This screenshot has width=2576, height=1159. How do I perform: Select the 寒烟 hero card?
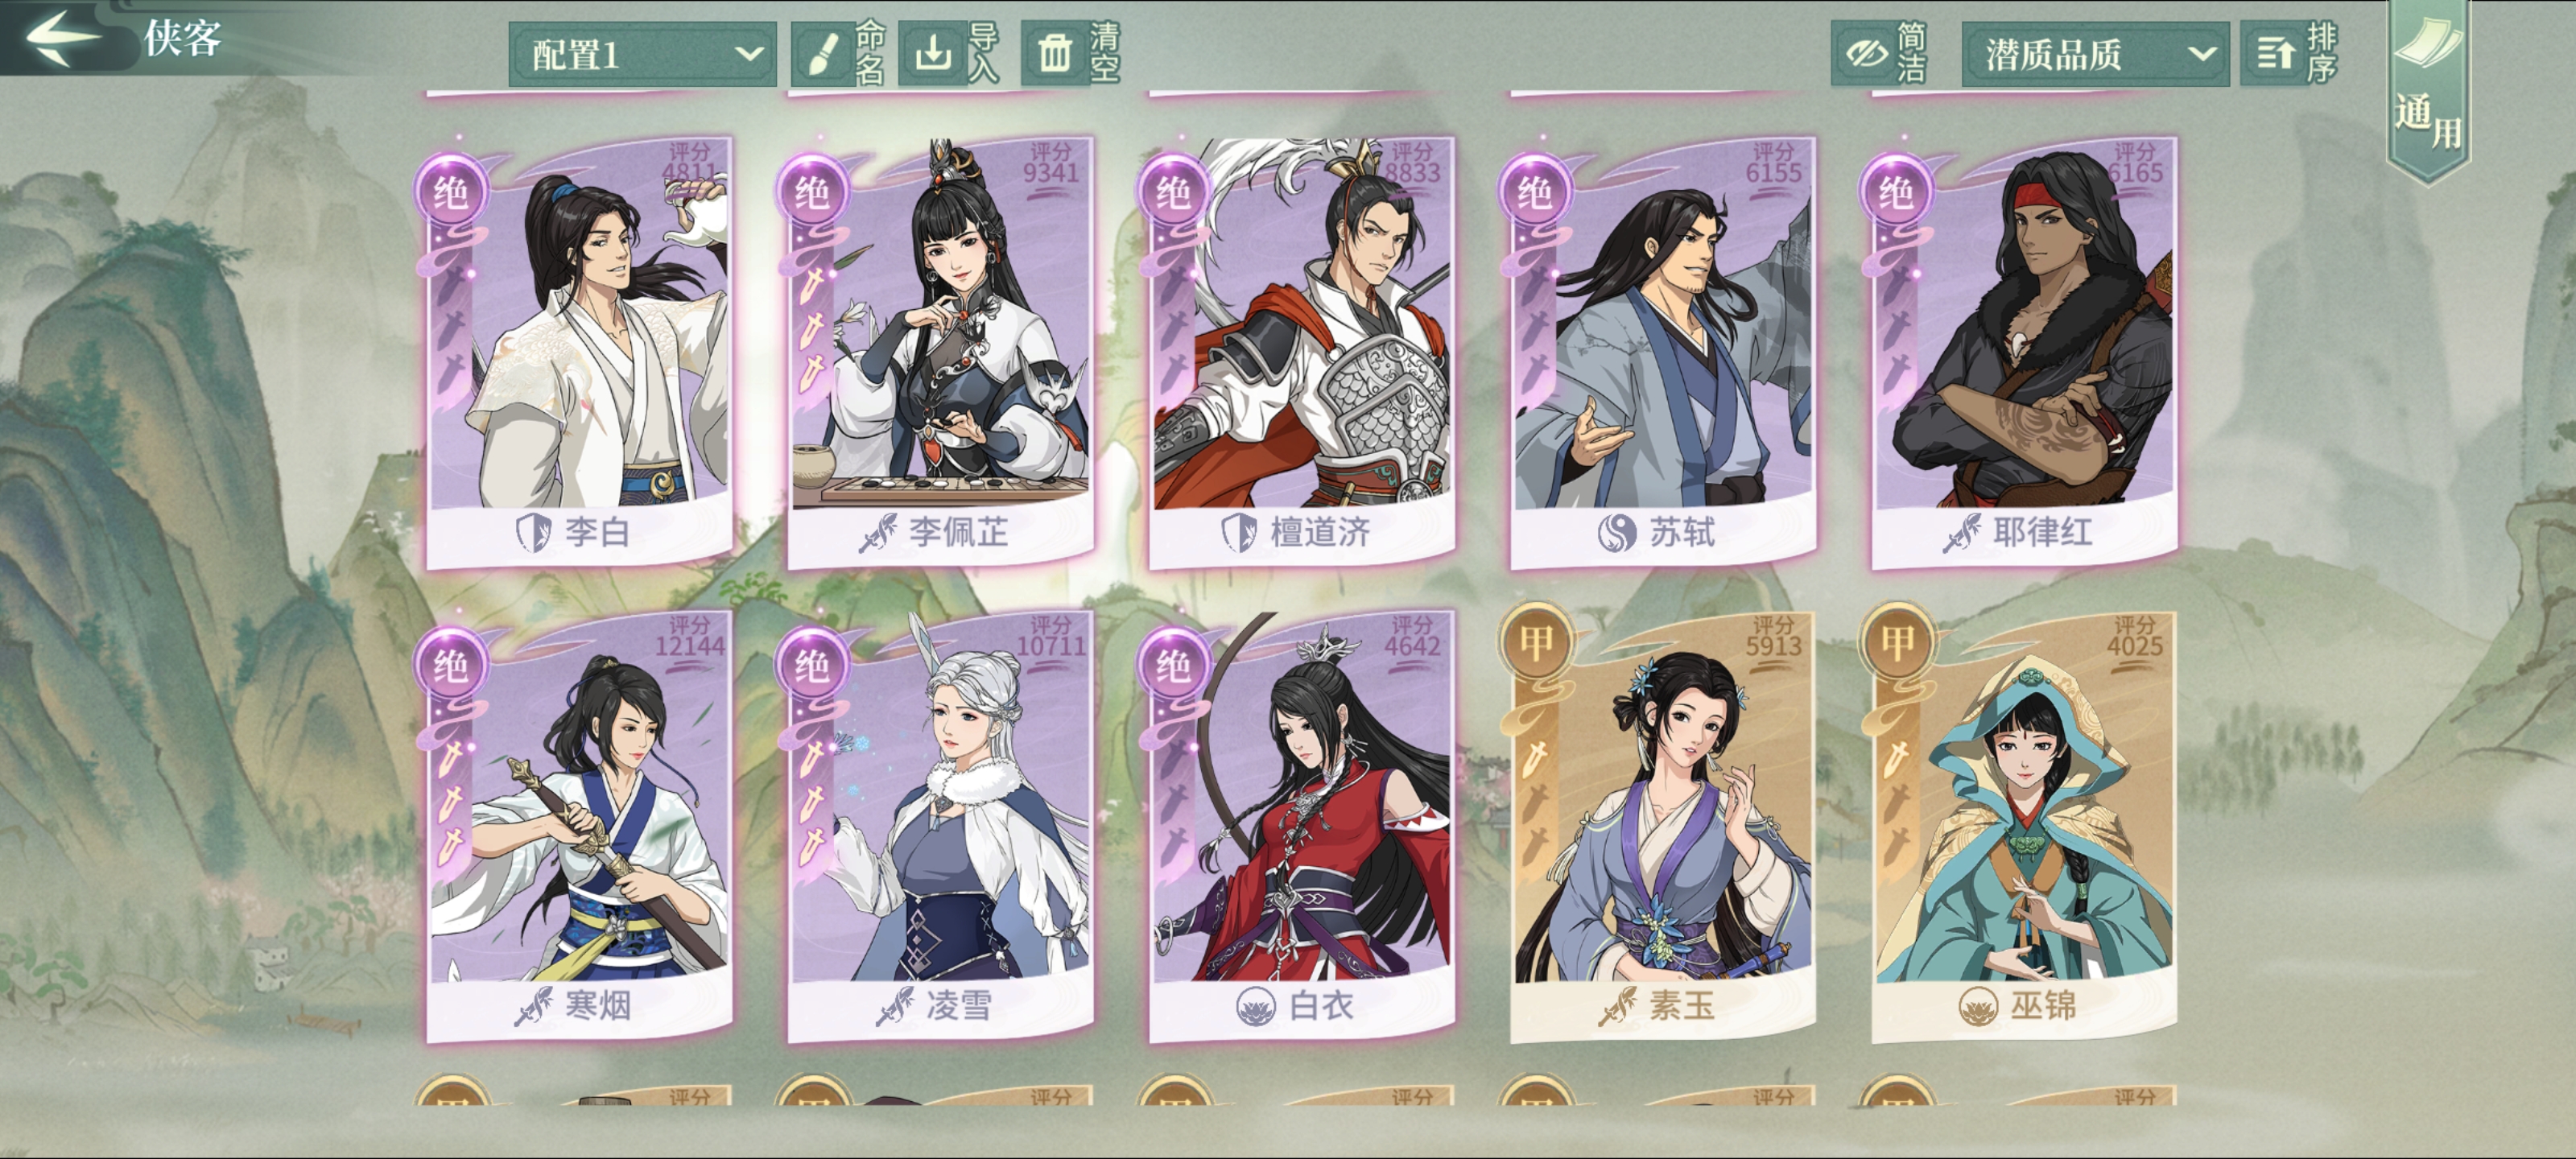pos(579,826)
